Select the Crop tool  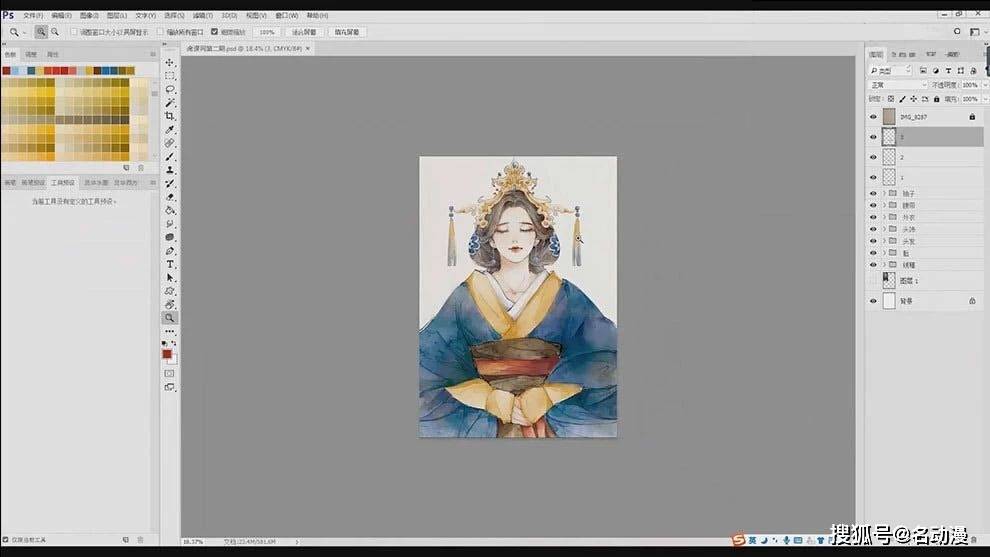[170, 116]
